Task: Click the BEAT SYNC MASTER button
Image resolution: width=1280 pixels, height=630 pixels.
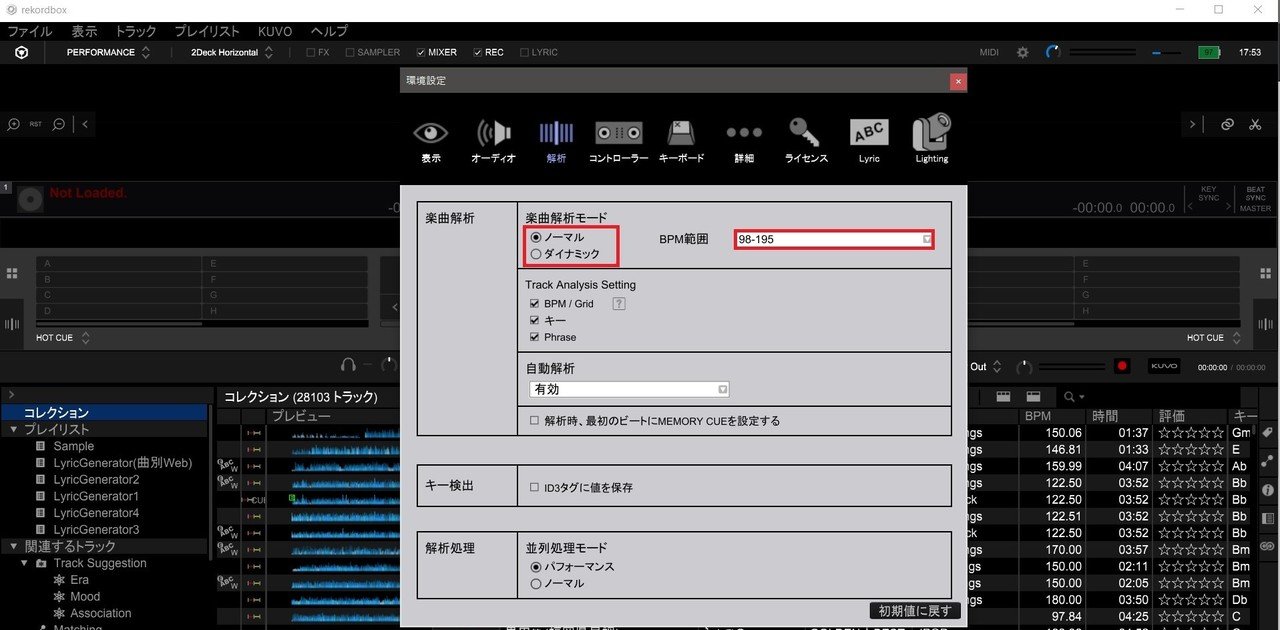Action: click(x=1255, y=198)
